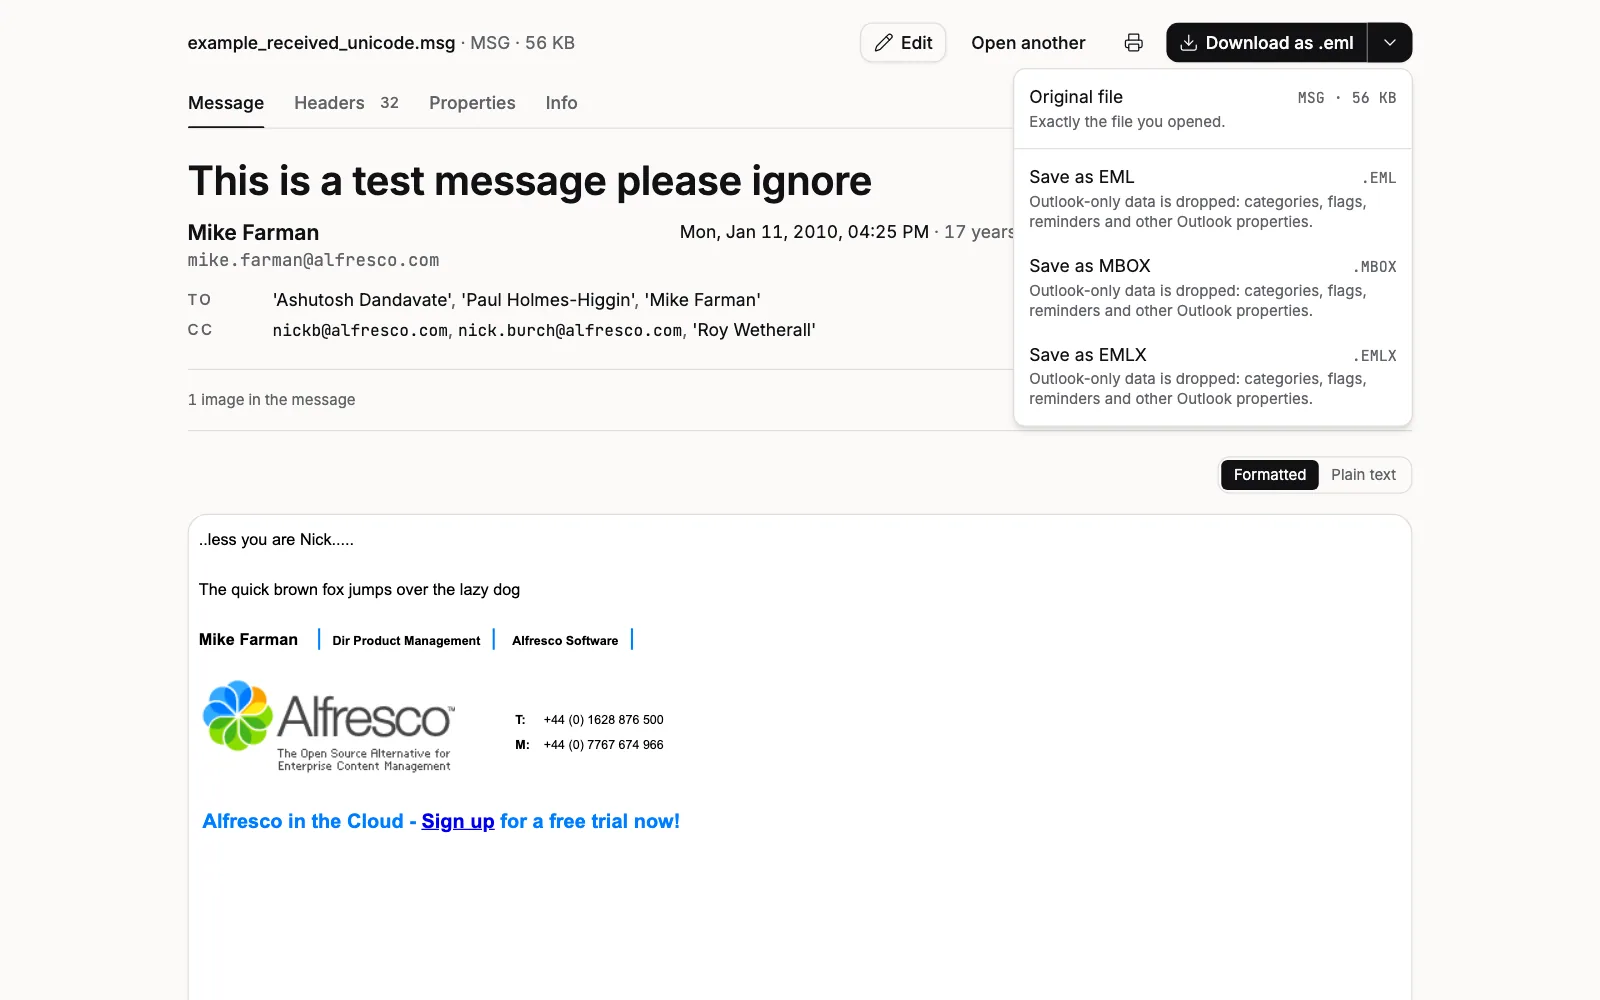
Task: Click 'Dir Product Management' in signature
Action: pos(406,641)
